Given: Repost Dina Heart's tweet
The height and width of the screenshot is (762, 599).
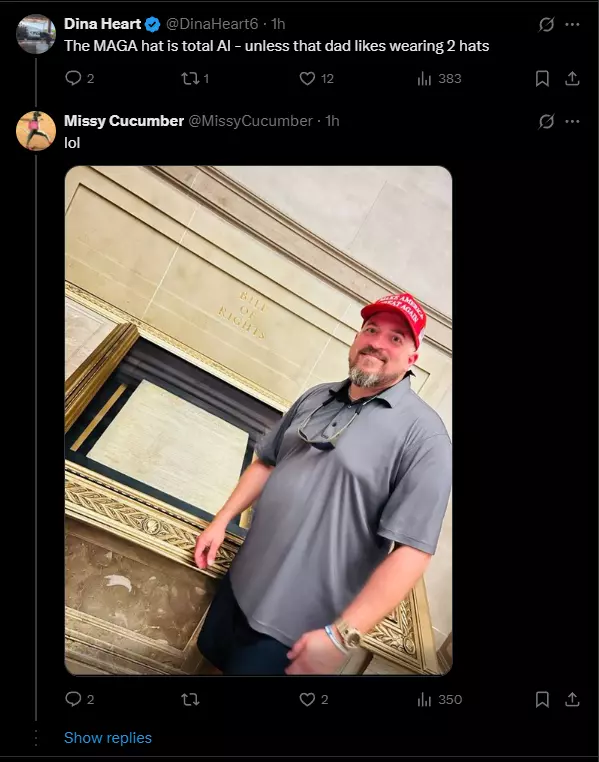Looking at the screenshot, I should [x=195, y=78].
